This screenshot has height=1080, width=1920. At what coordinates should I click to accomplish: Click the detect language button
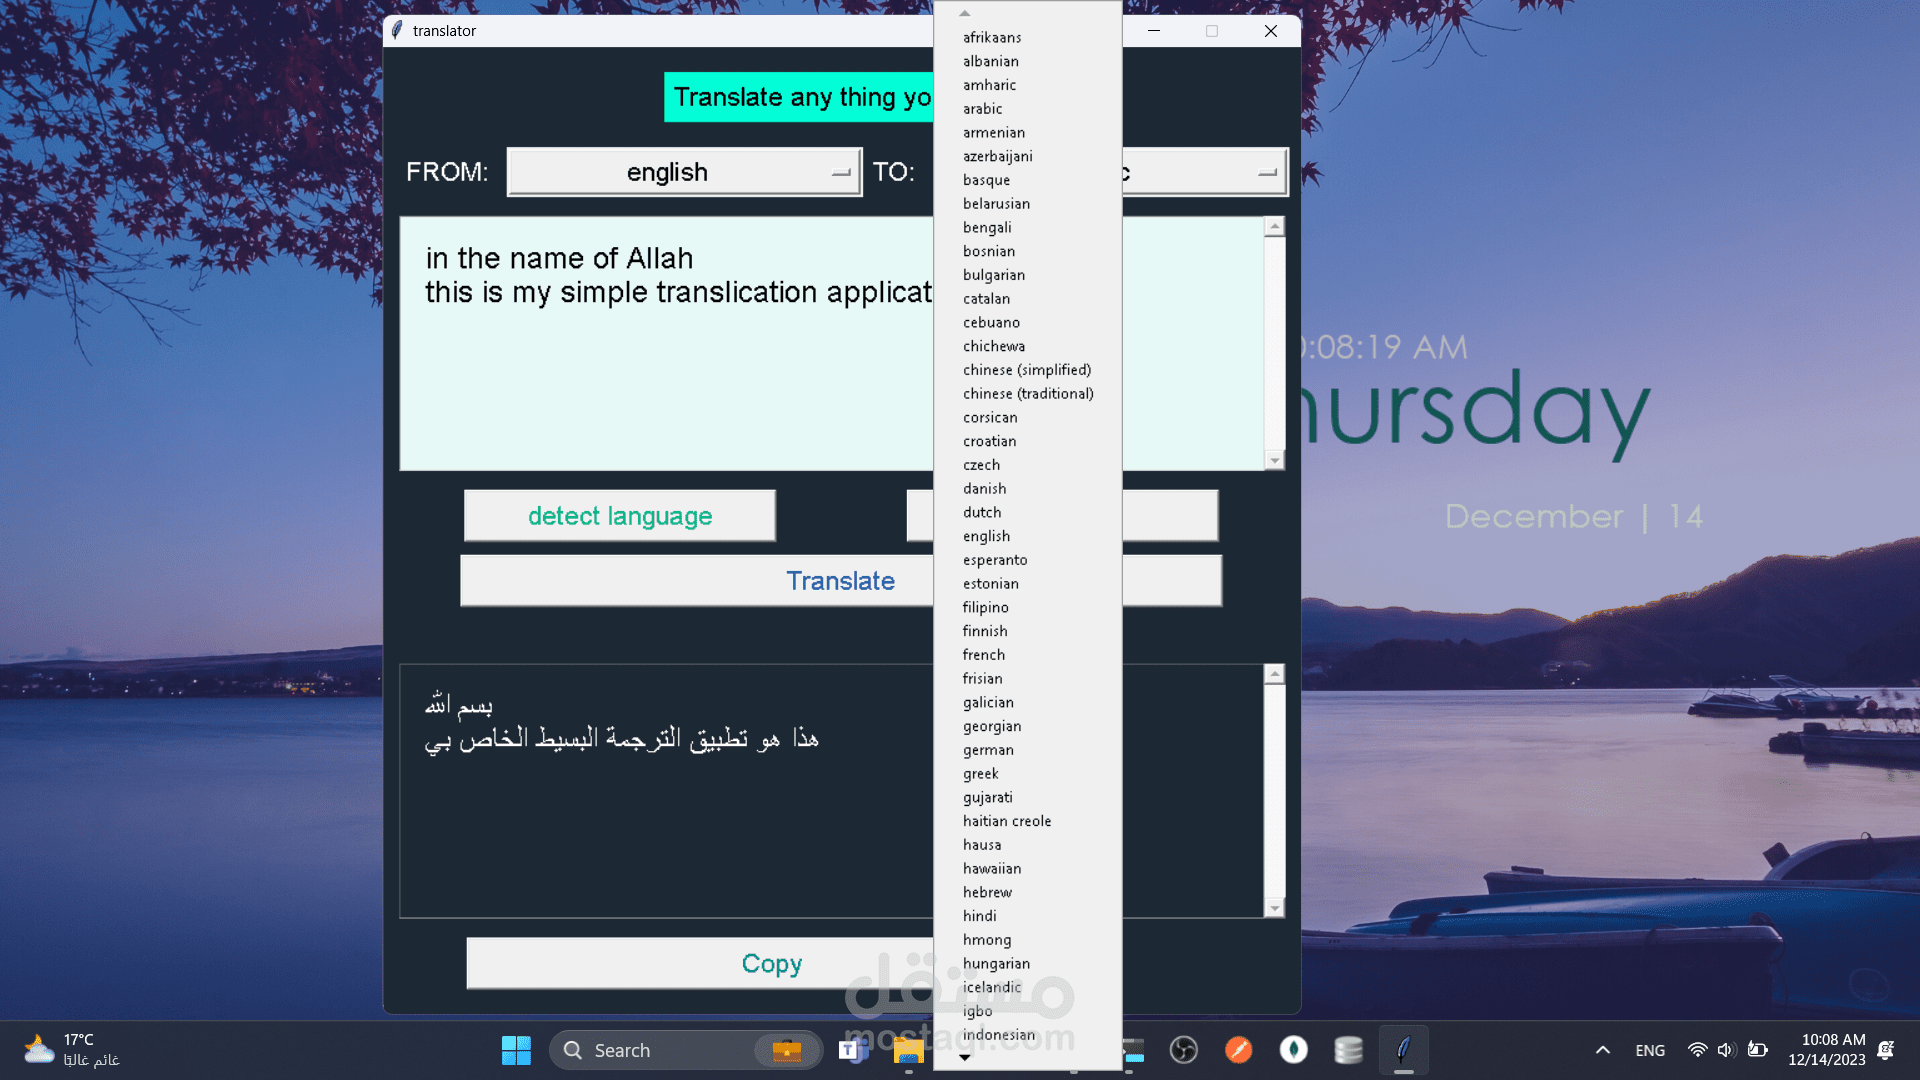point(620,516)
